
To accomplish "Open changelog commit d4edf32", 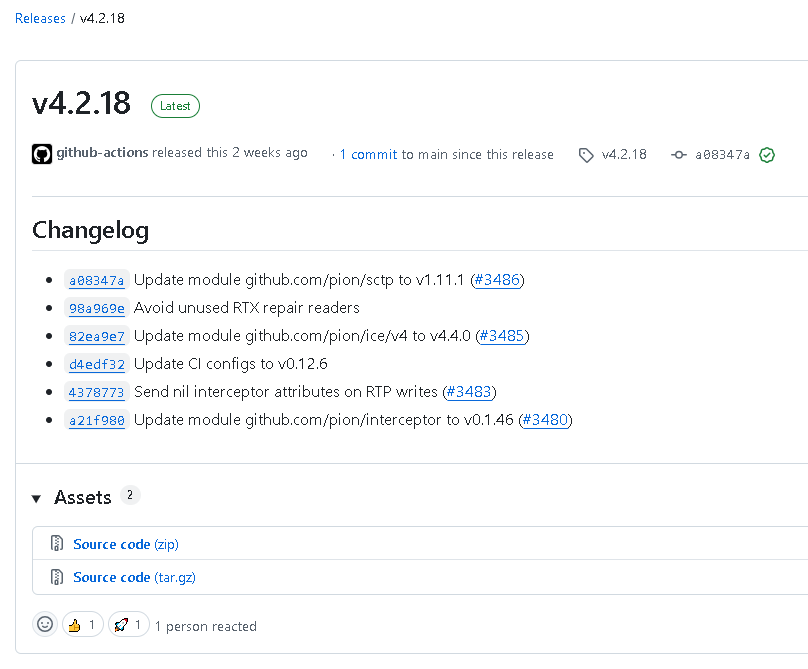I will pyautogui.click(x=96, y=364).
